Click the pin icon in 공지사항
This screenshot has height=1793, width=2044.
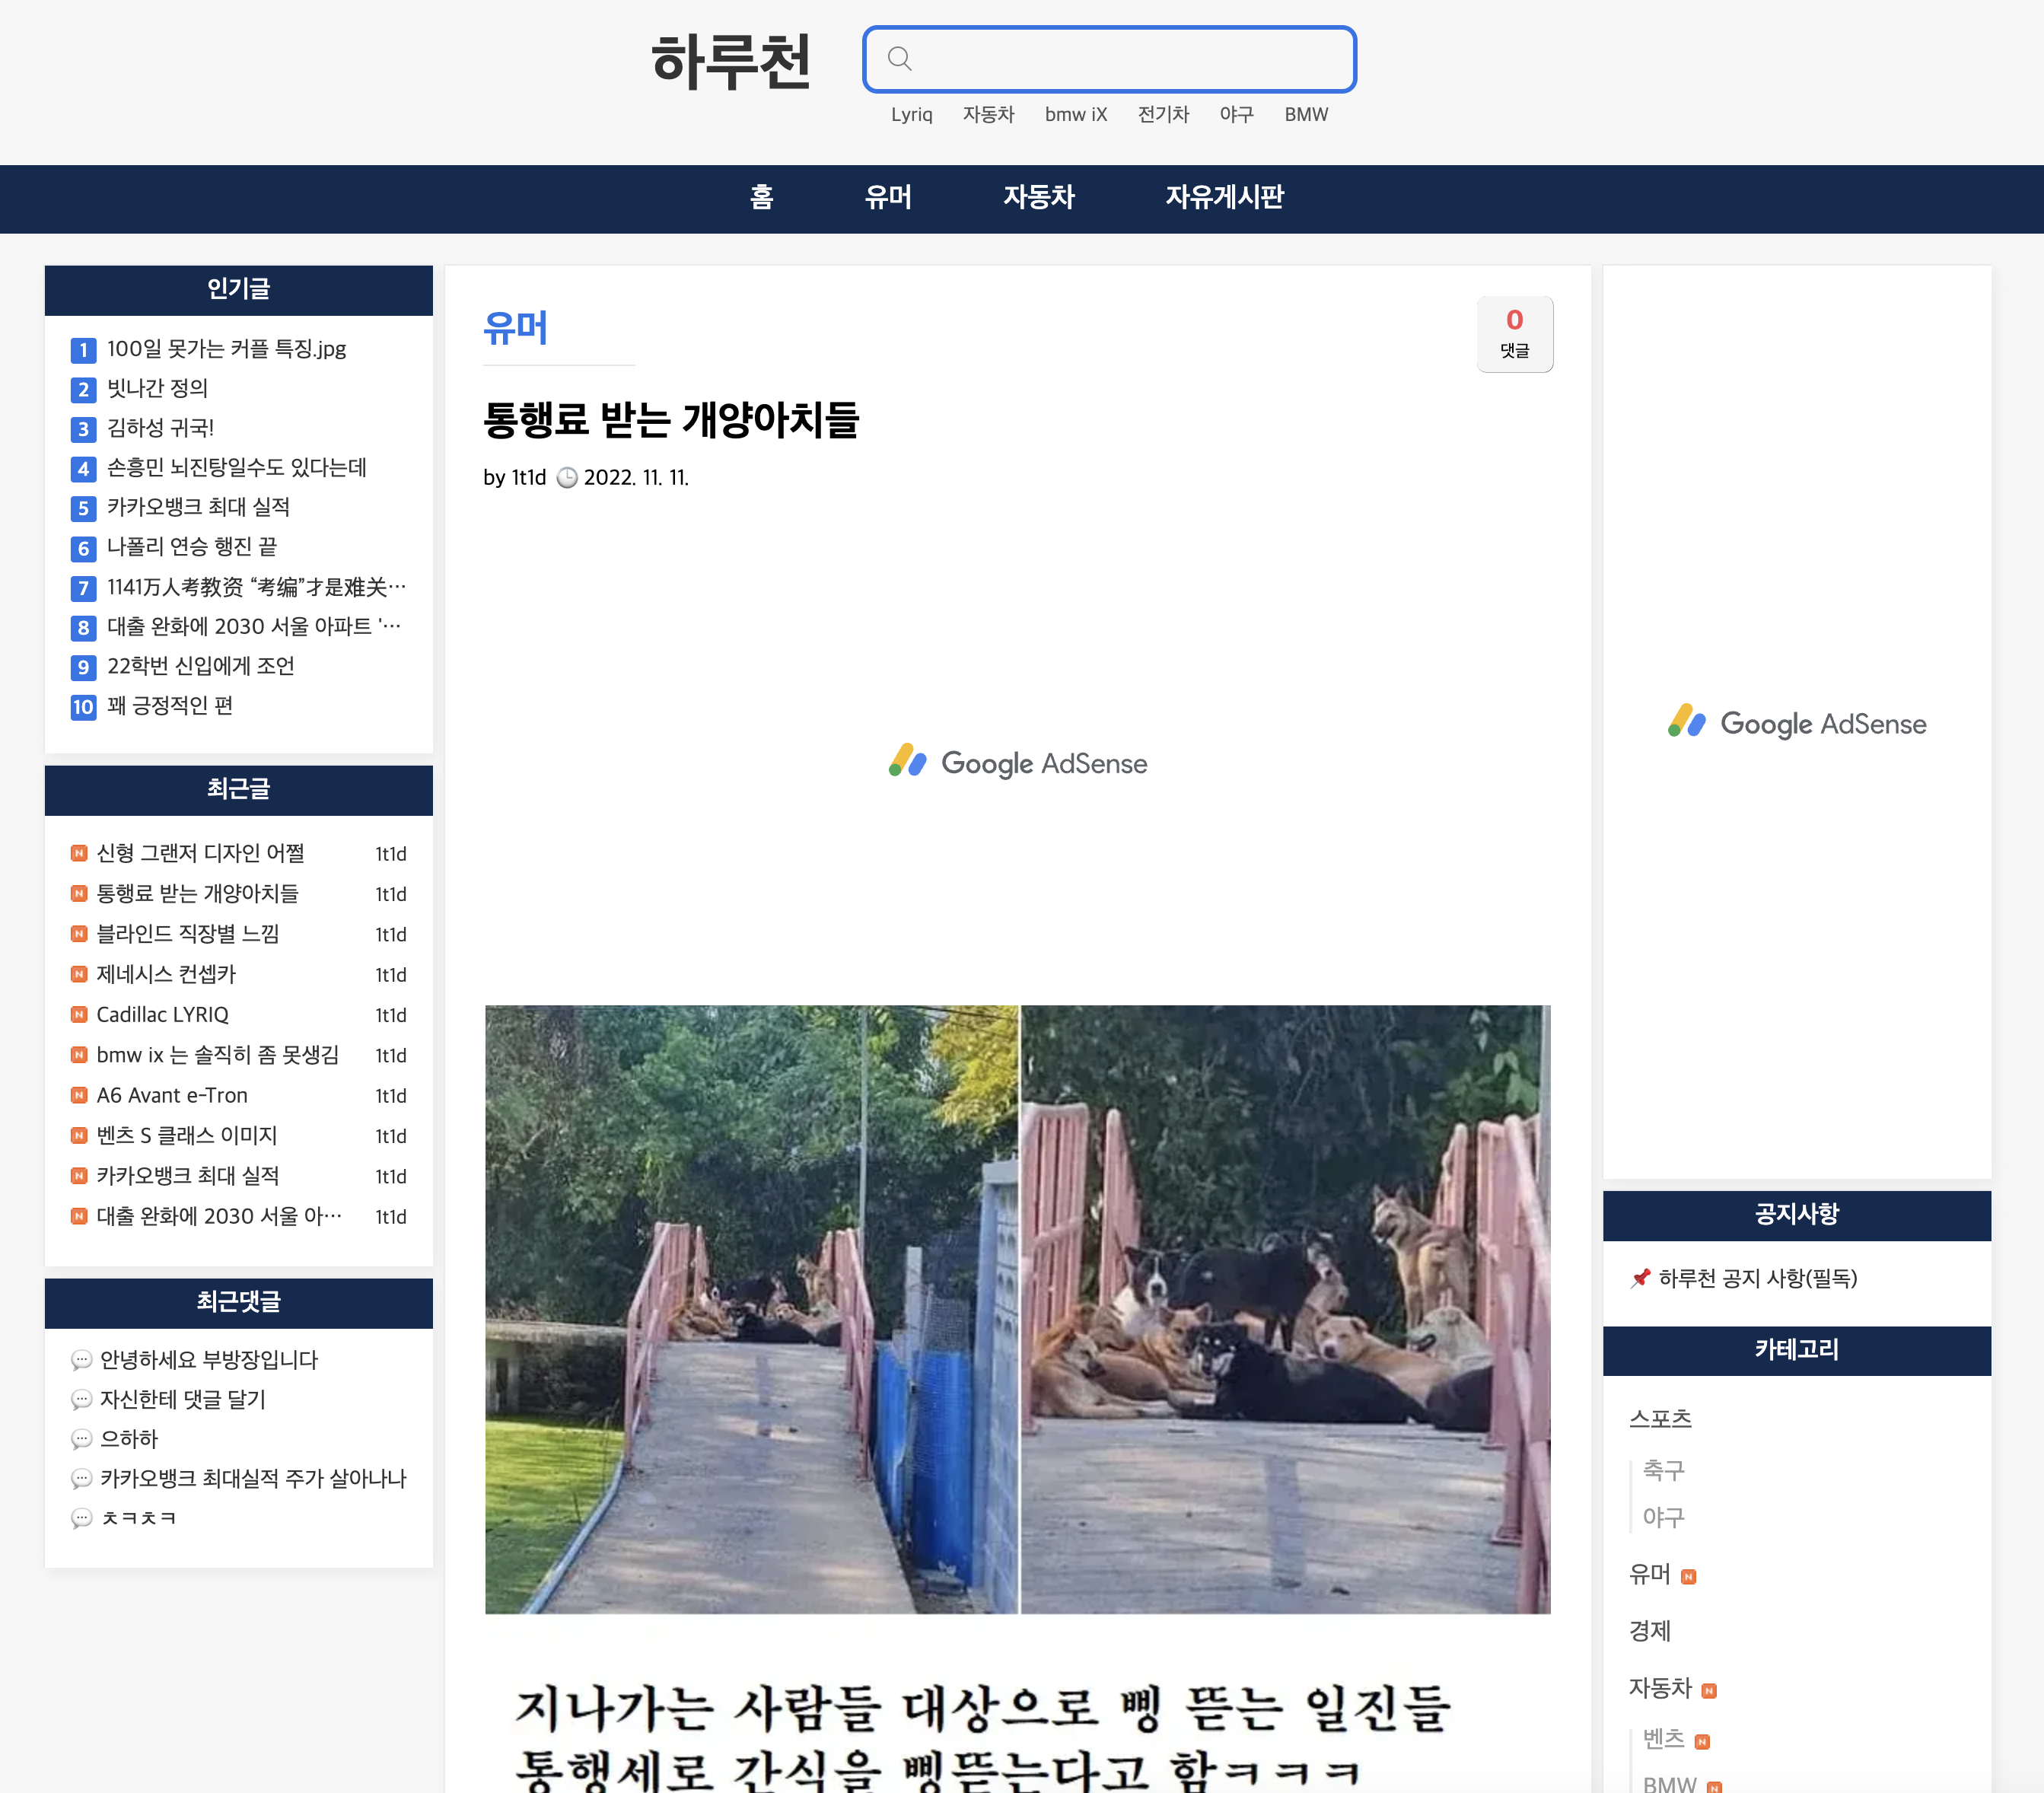pyautogui.click(x=1640, y=1278)
